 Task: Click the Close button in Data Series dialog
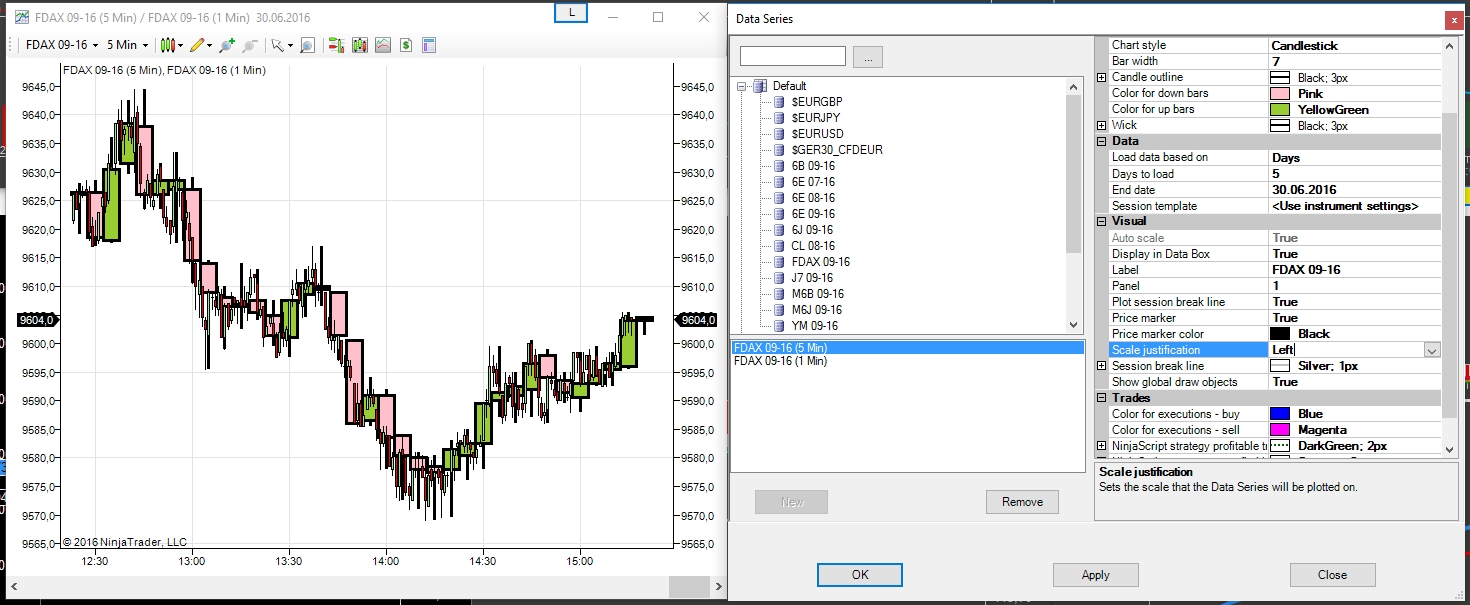click(x=1332, y=575)
